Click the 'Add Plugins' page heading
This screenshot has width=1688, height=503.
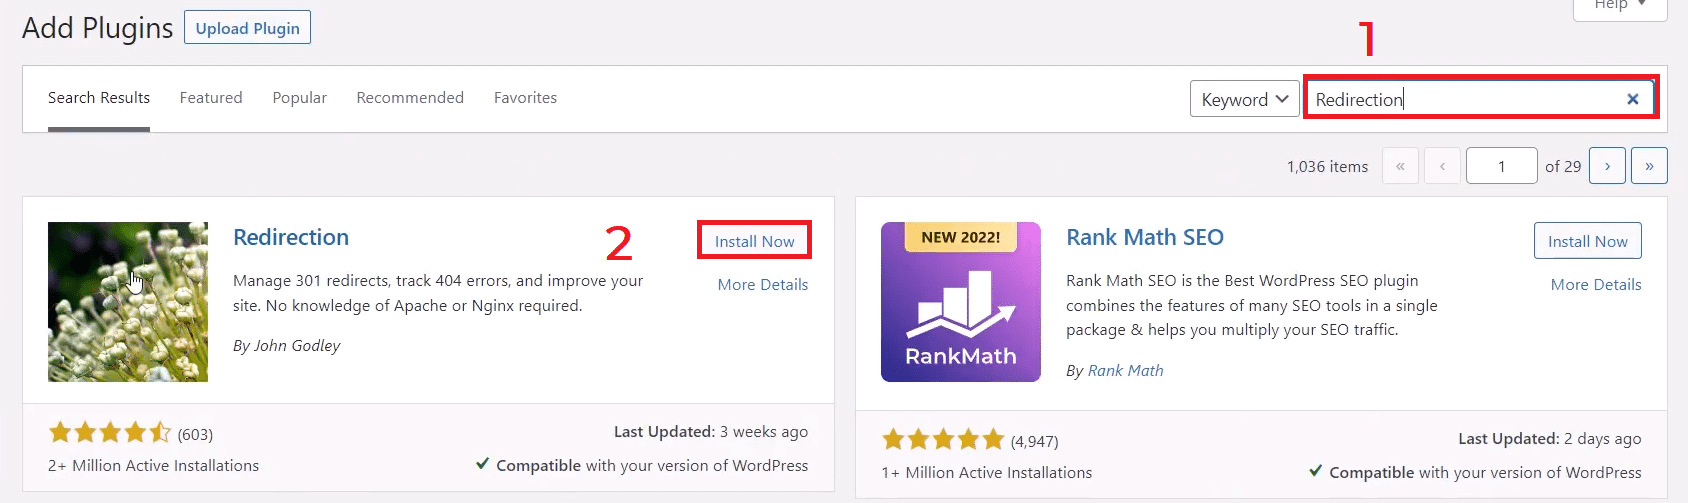pos(98,28)
